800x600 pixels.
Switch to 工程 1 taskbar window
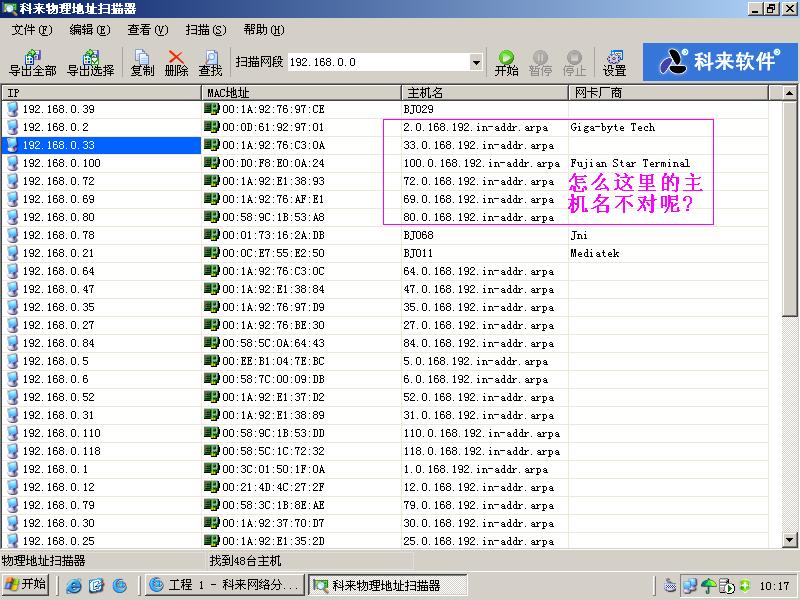point(224,585)
